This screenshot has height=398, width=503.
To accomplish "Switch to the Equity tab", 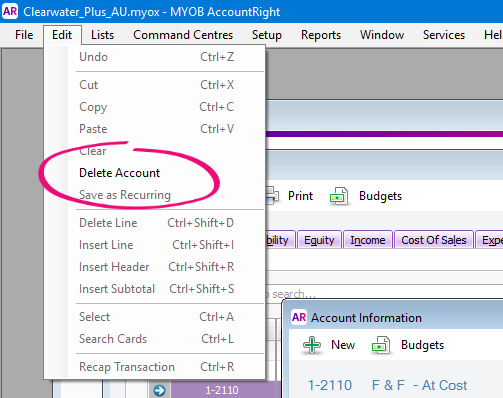I will point(319,240).
